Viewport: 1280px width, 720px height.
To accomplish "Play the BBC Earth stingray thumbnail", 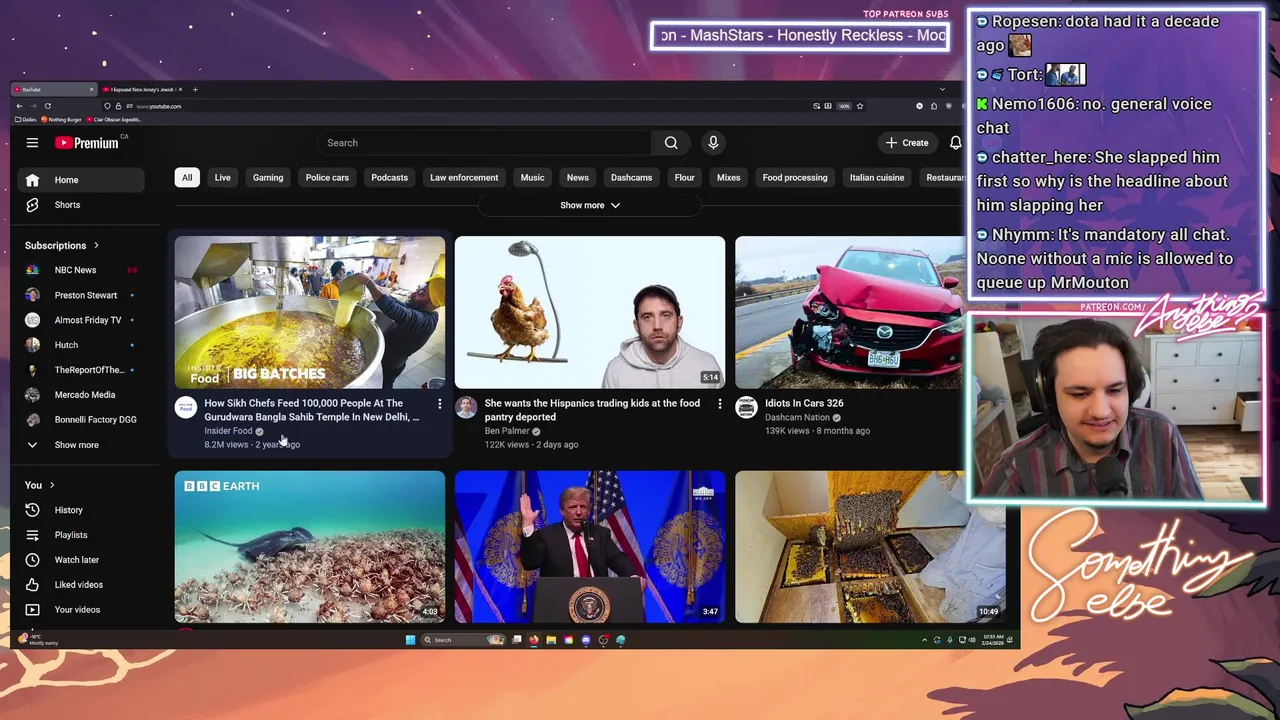I will [310, 547].
